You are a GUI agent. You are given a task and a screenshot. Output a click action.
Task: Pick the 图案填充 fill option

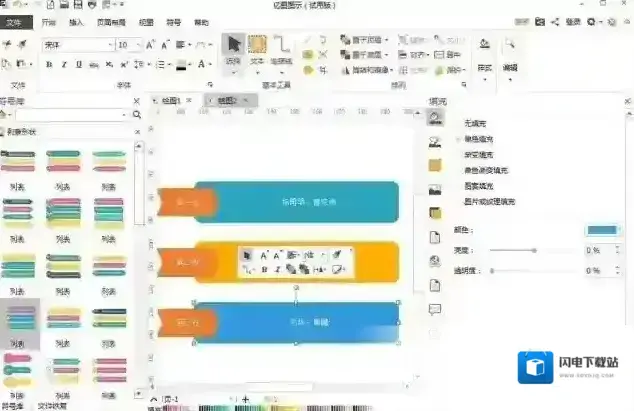tap(478, 186)
